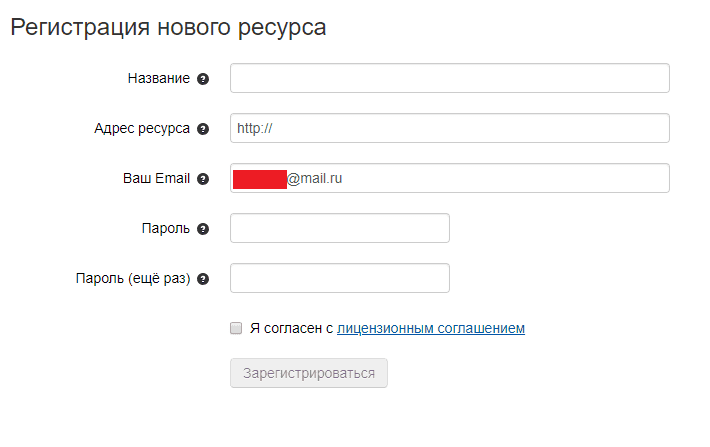
Task: Open the help tooltip for Адрес ресурса
Action: (x=203, y=129)
